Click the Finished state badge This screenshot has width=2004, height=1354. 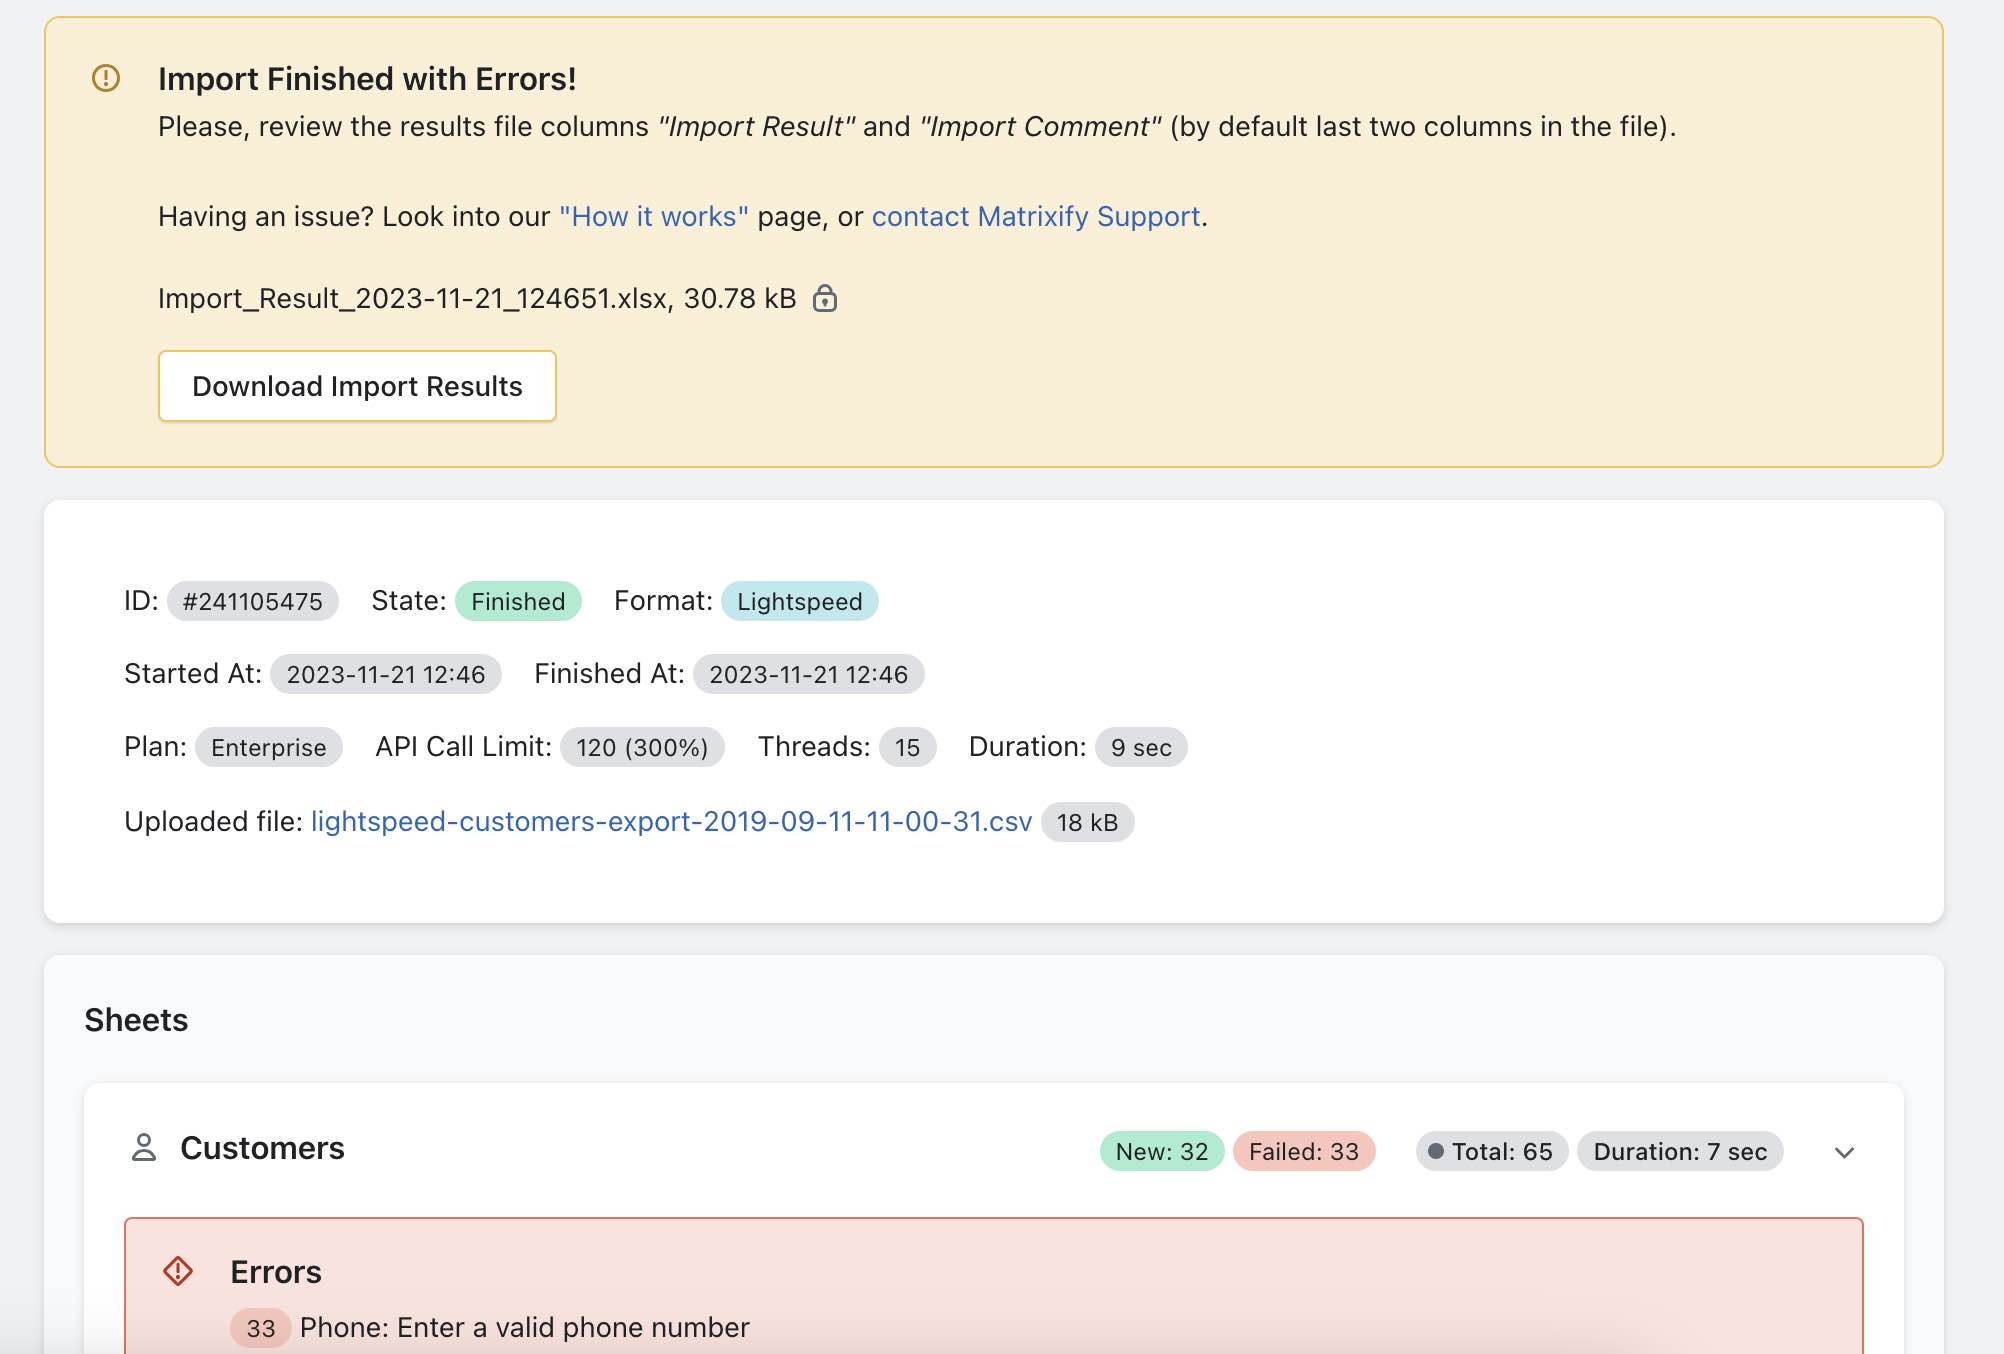pos(518,601)
